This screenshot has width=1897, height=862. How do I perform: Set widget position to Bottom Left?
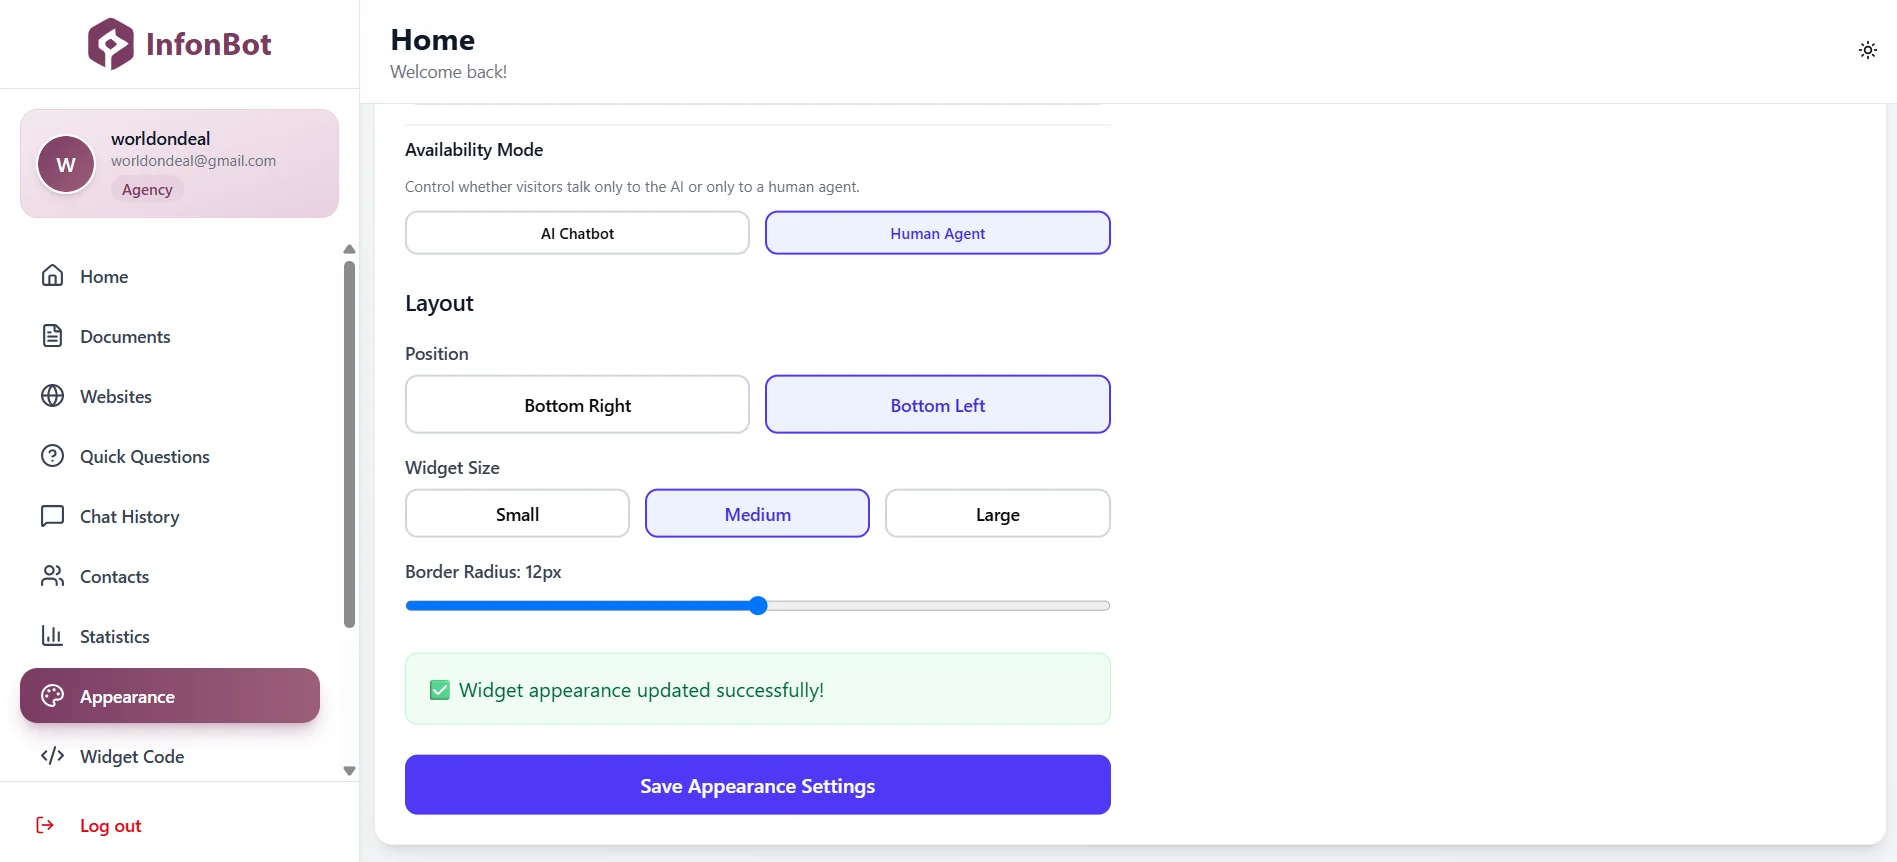[x=938, y=405]
